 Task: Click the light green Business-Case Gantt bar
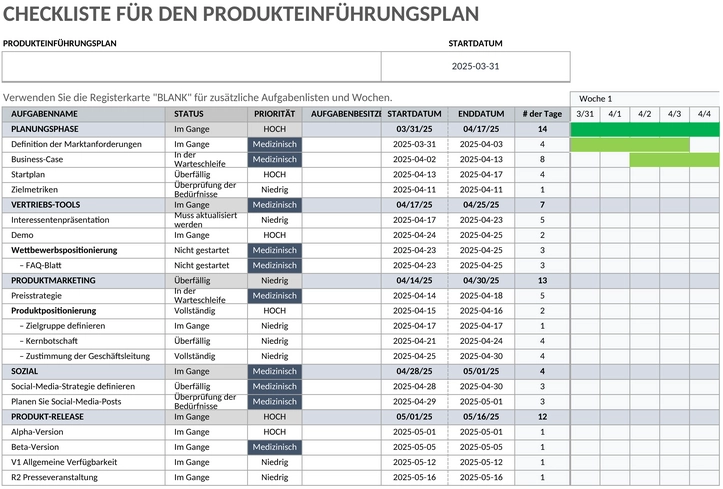click(x=674, y=160)
